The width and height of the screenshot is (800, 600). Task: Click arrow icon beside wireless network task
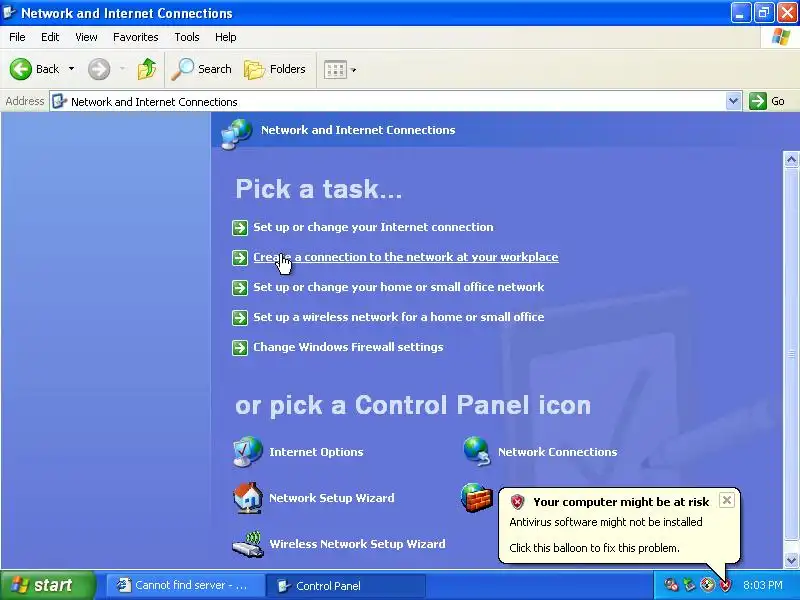(x=240, y=318)
